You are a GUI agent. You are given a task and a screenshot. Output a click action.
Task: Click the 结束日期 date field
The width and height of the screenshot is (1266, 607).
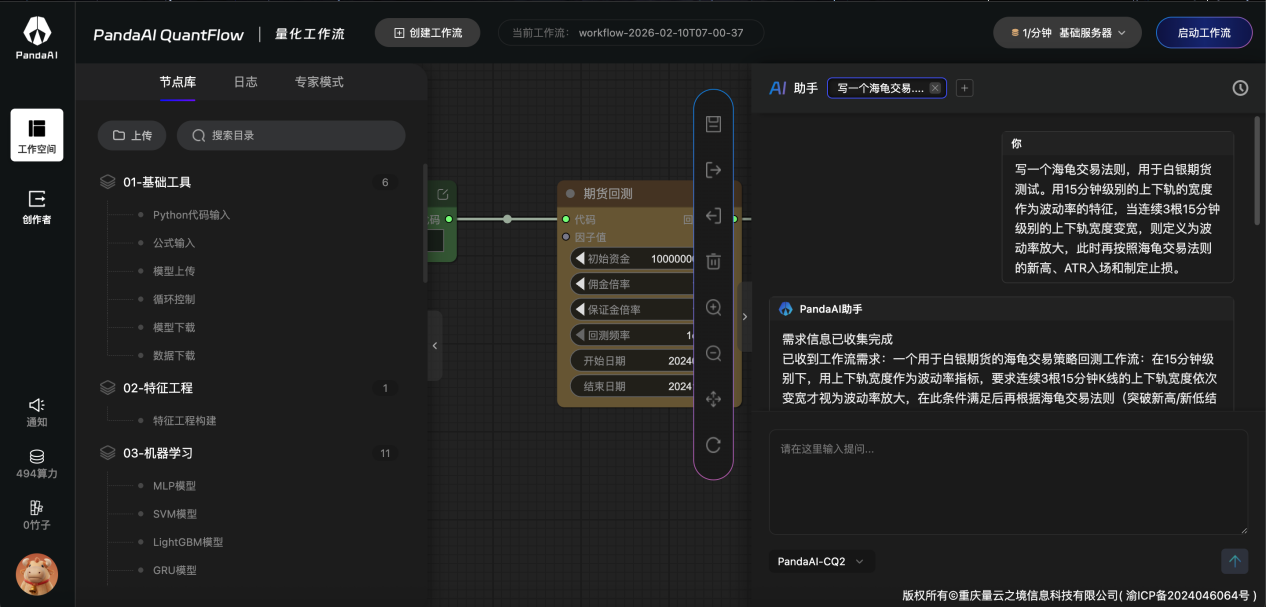(x=631, y=386)
